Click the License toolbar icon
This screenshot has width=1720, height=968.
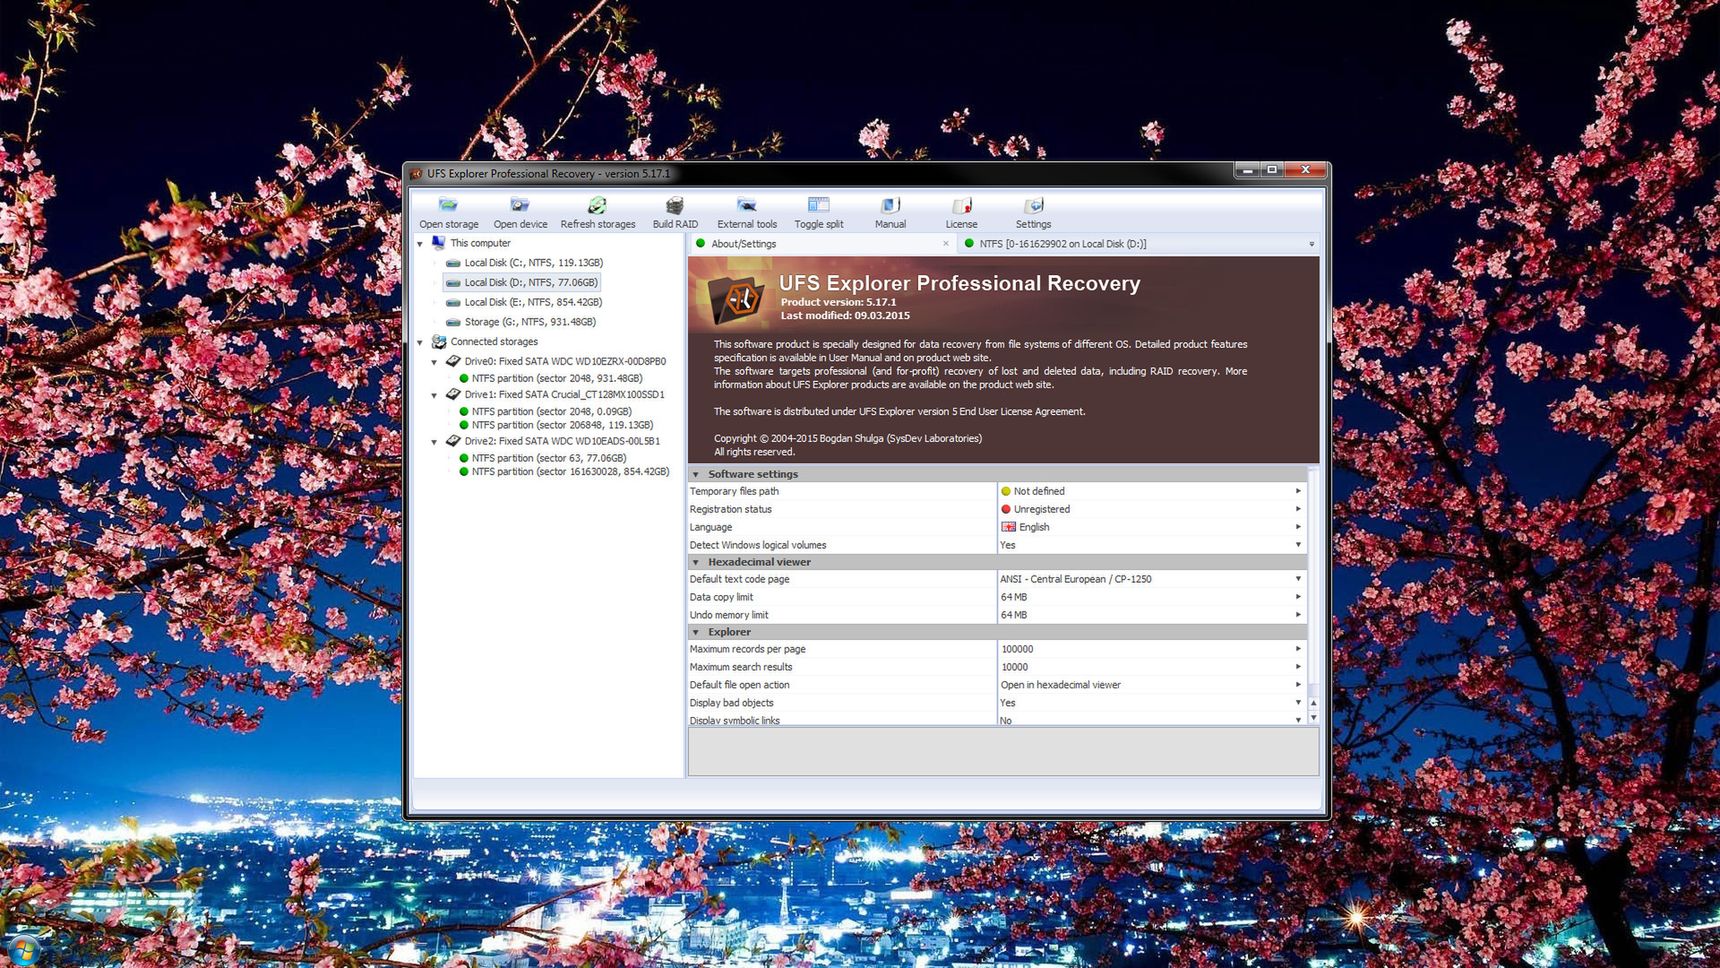click(x=961, y=206)
